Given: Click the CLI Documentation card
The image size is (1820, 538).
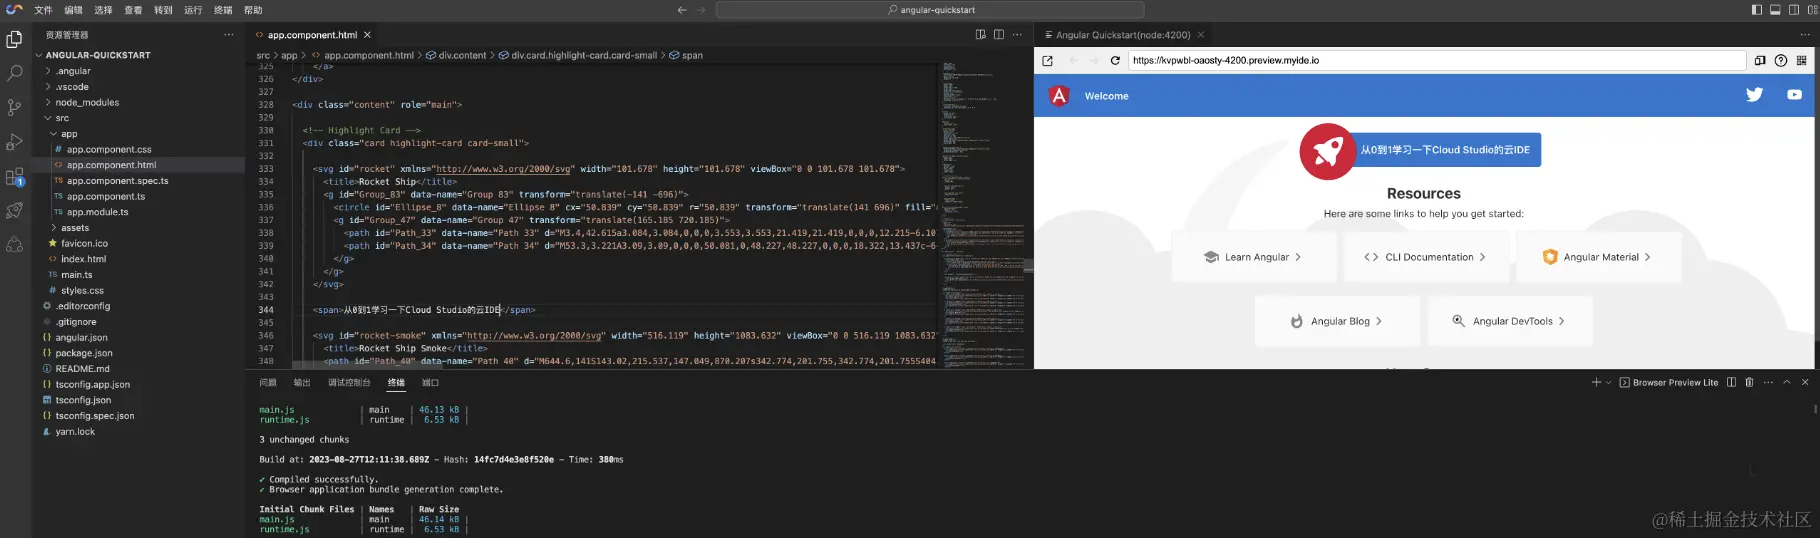Looking at the screenshot, I should (1425, 257).
